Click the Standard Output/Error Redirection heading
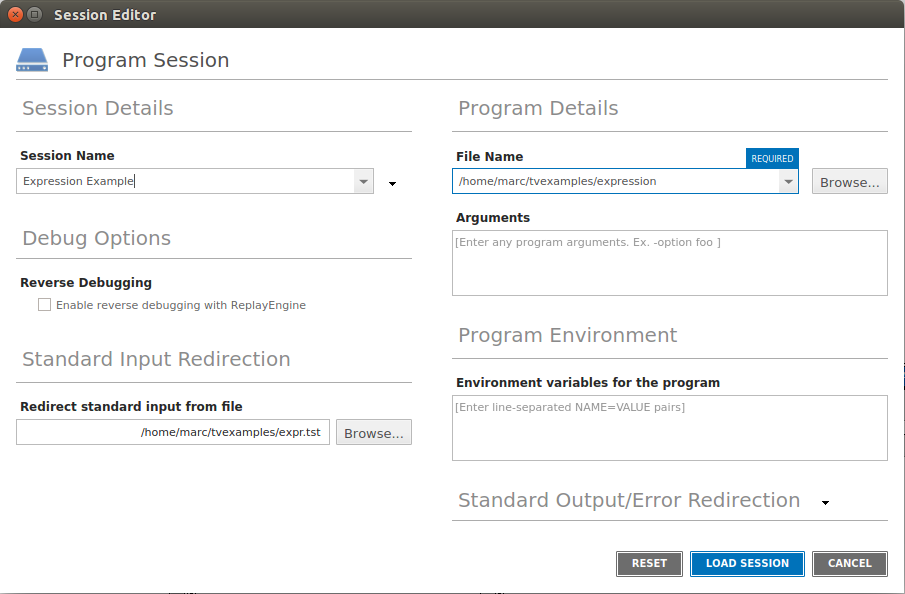This screenshot has width=905, height=594. click(629, 500)
